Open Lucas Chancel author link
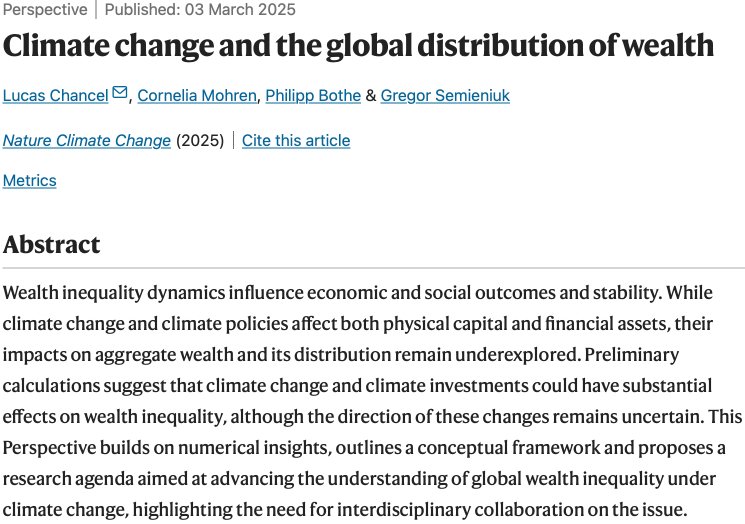 [x=55, y=96]
